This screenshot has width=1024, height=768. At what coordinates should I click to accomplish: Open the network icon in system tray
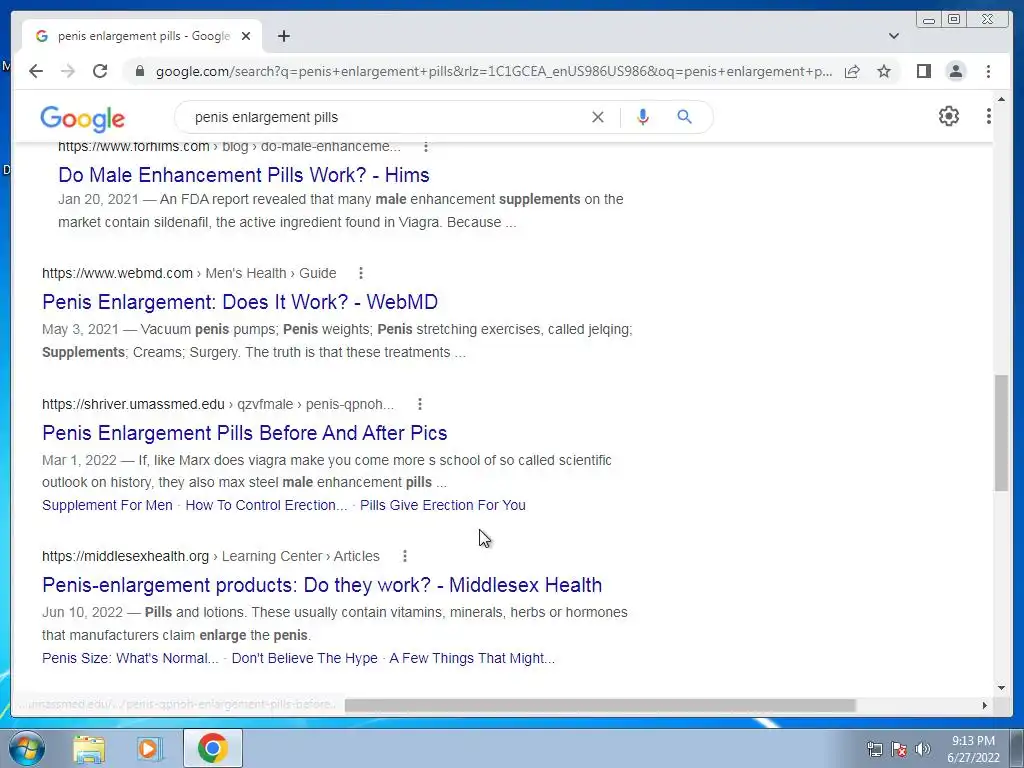pos(874,749)
